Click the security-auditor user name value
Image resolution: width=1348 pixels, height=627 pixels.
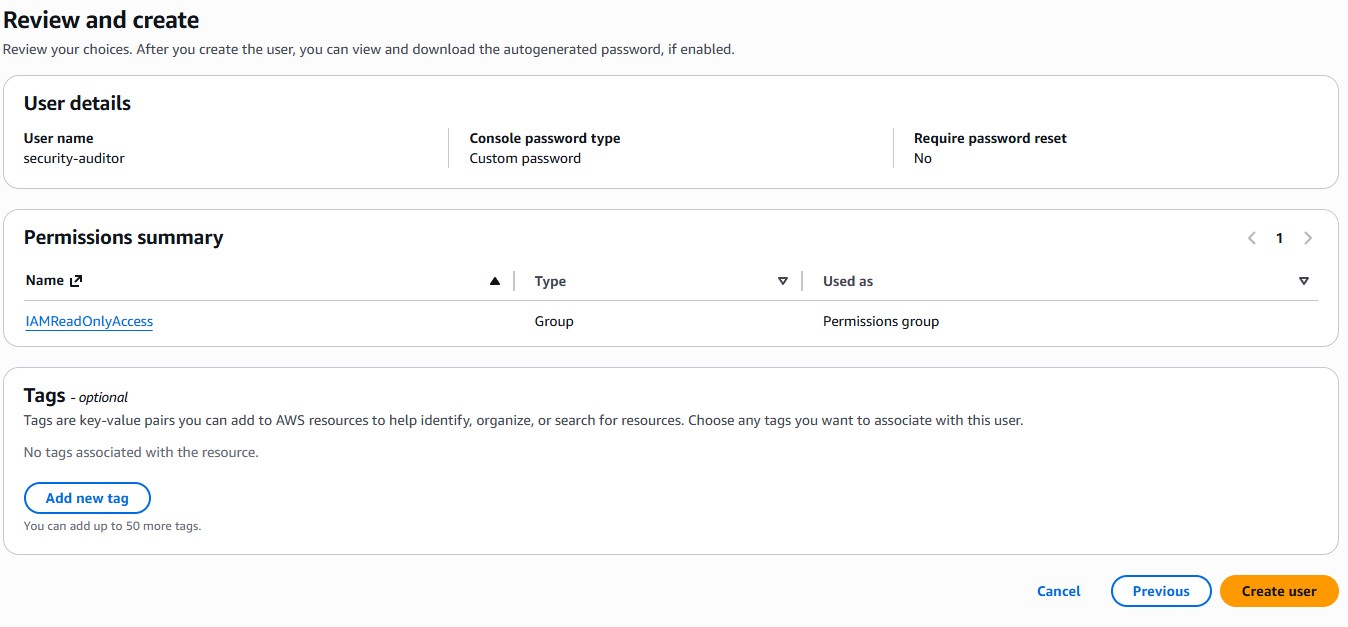74,158
